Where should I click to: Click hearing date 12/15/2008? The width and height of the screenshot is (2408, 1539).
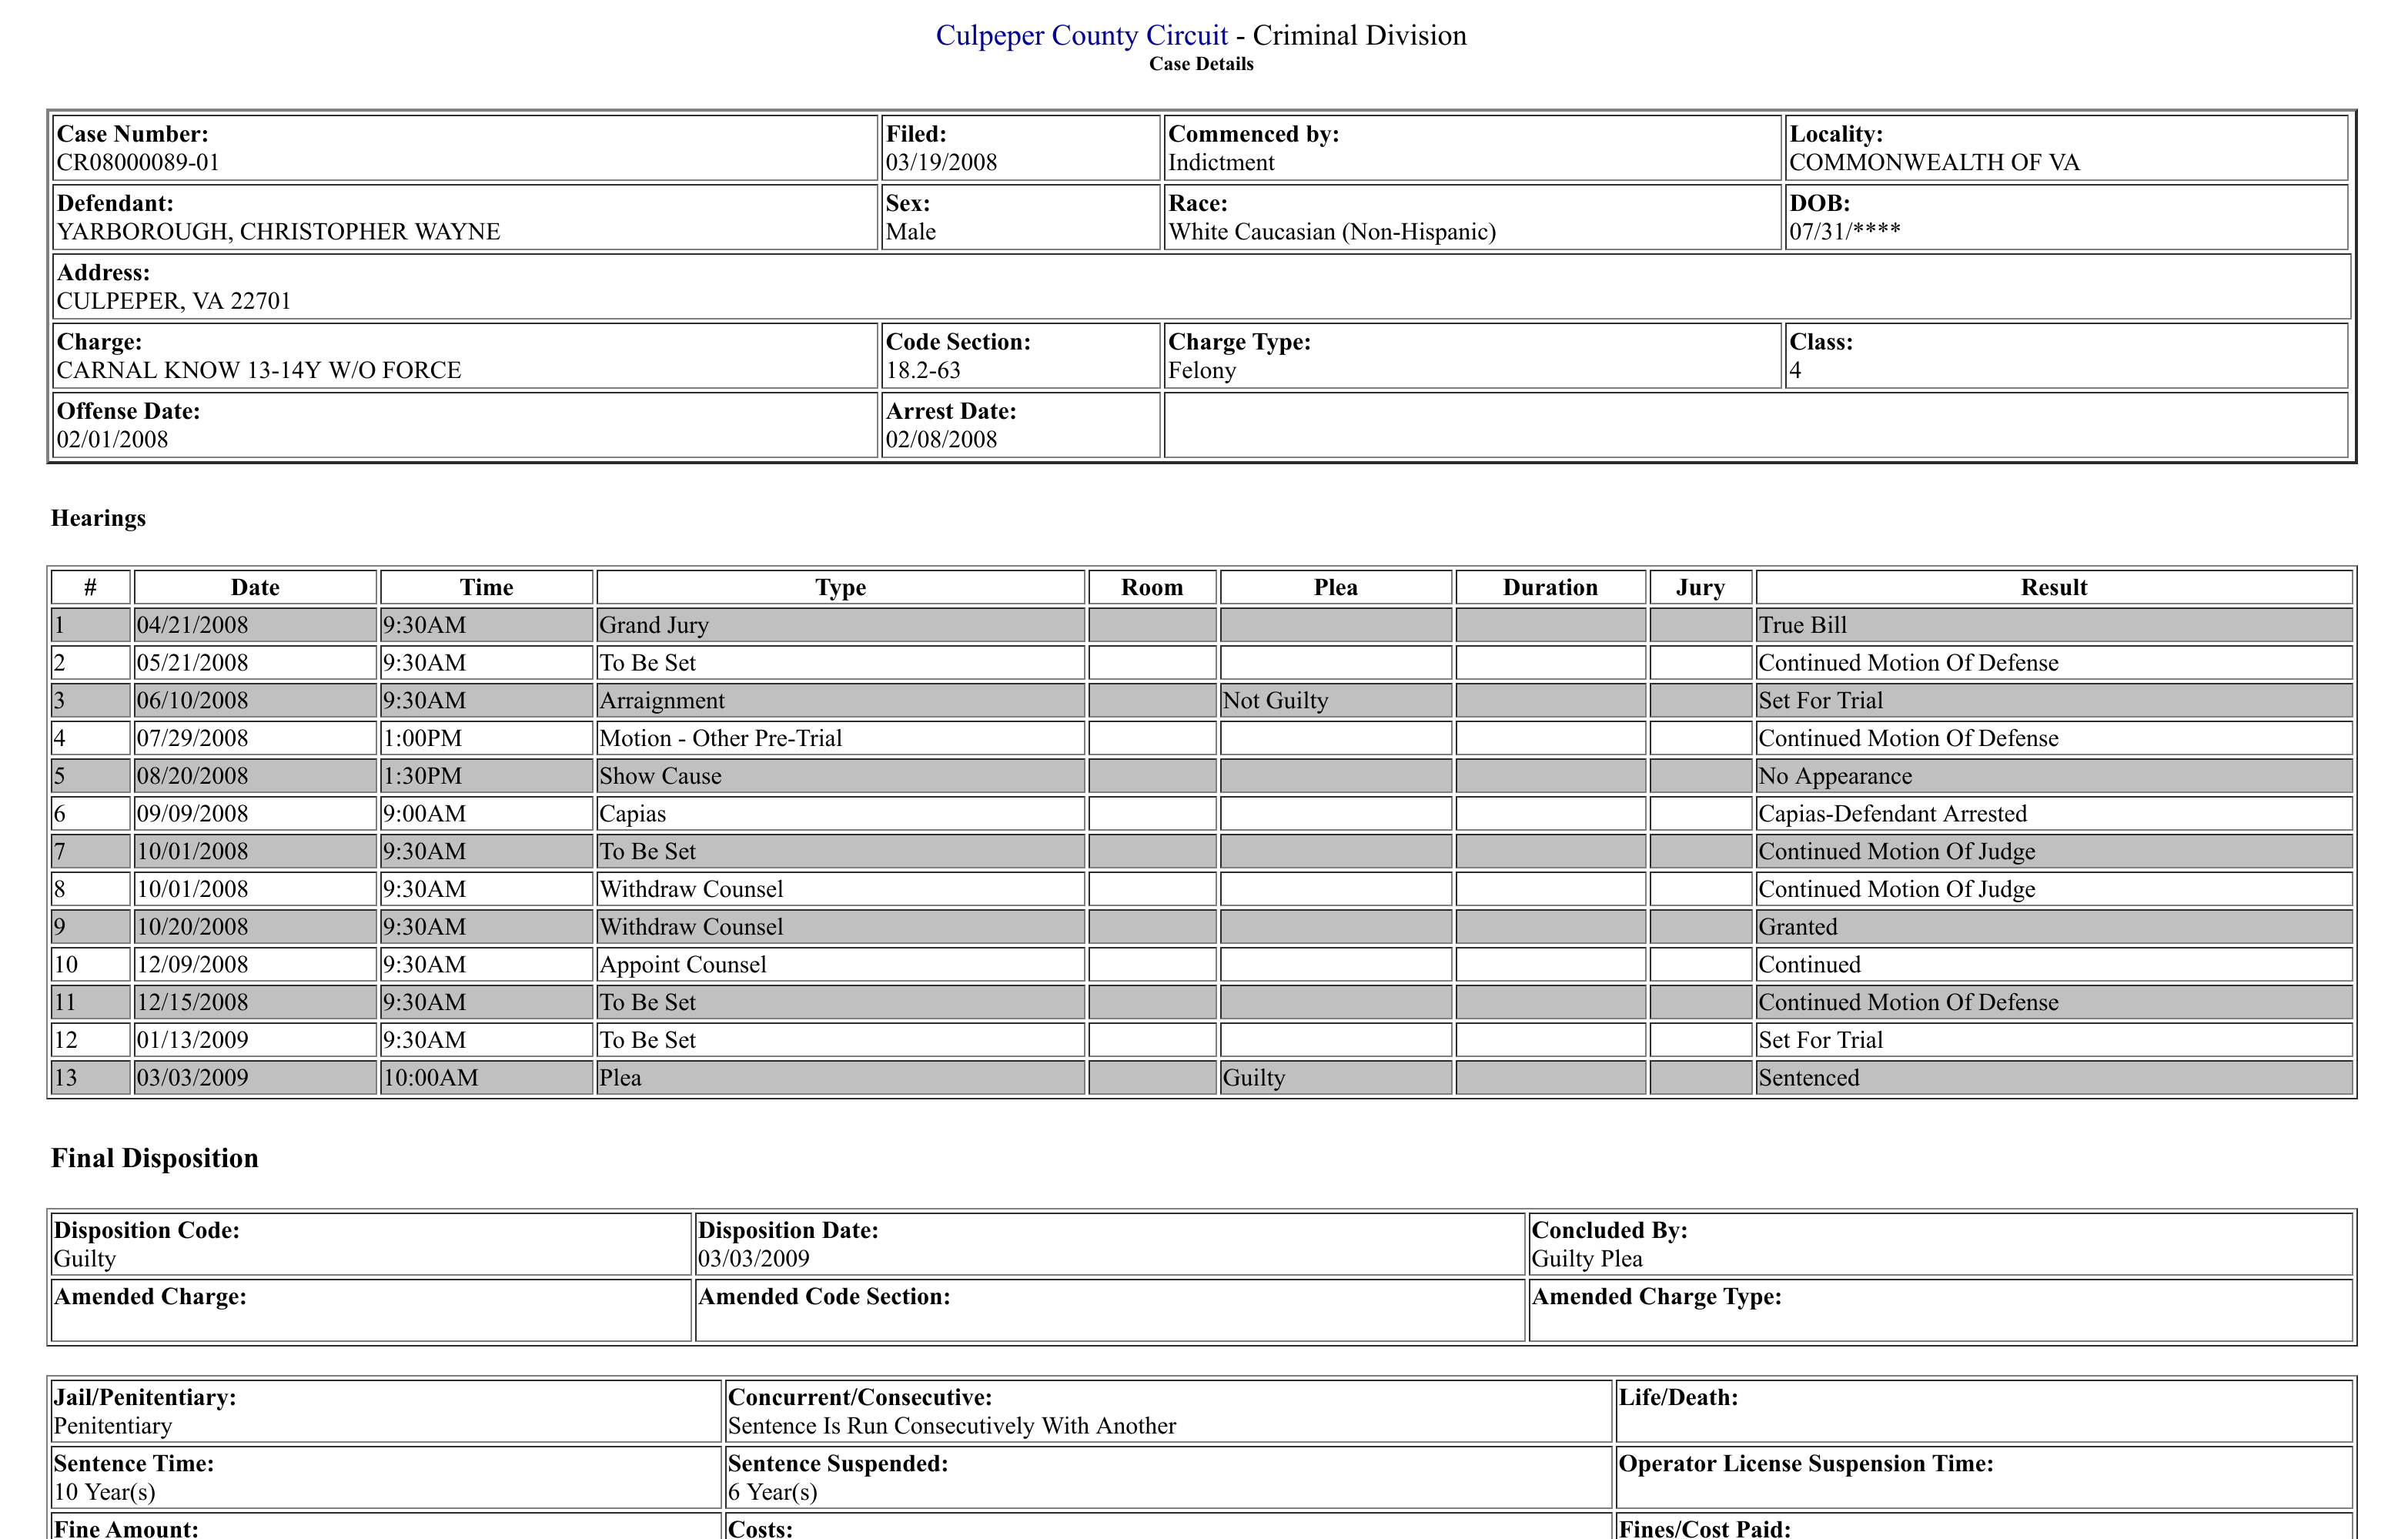(x=192, y=1003)
